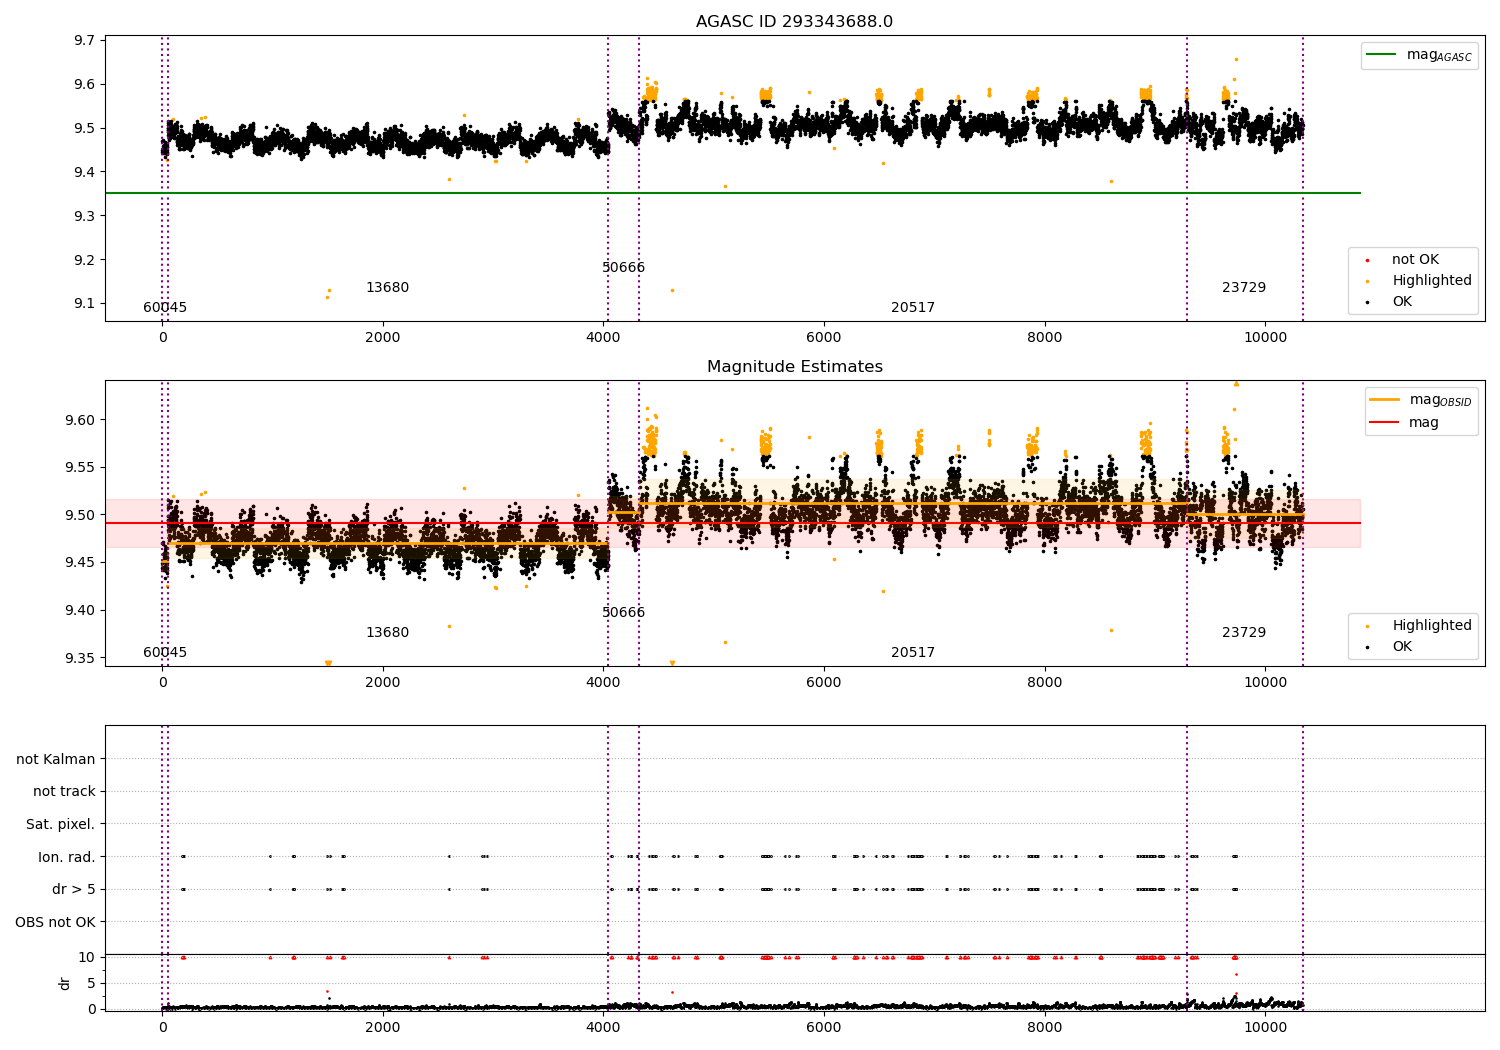Image resolution: width=1500 pixels, height=1050 pixels.
Task: Click the 8000 x-axis tick under middle plot
Action: [1044, 683]
